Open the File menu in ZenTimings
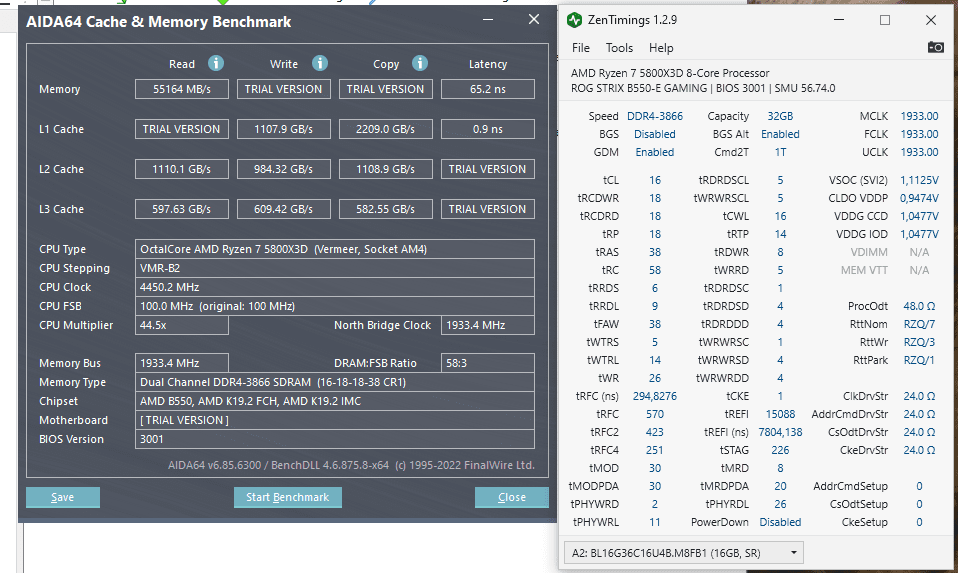 click(580, 48)
